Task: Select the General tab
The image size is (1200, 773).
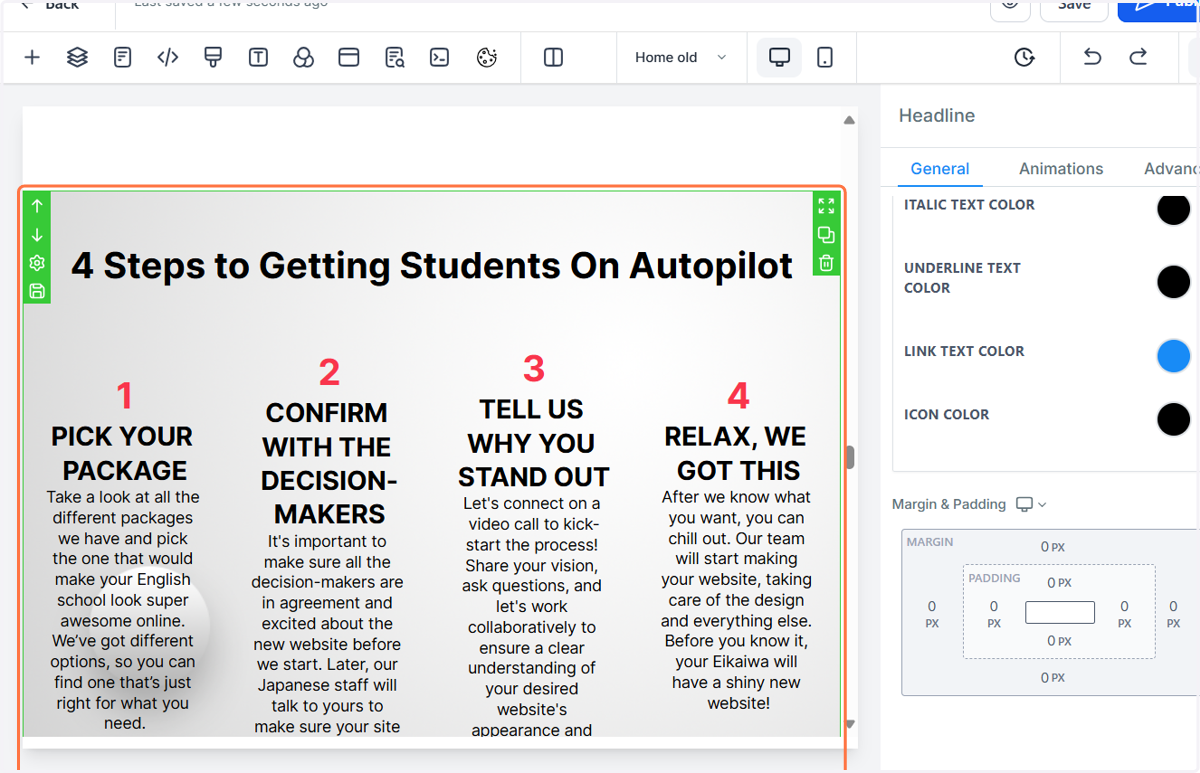Action: 940,168
